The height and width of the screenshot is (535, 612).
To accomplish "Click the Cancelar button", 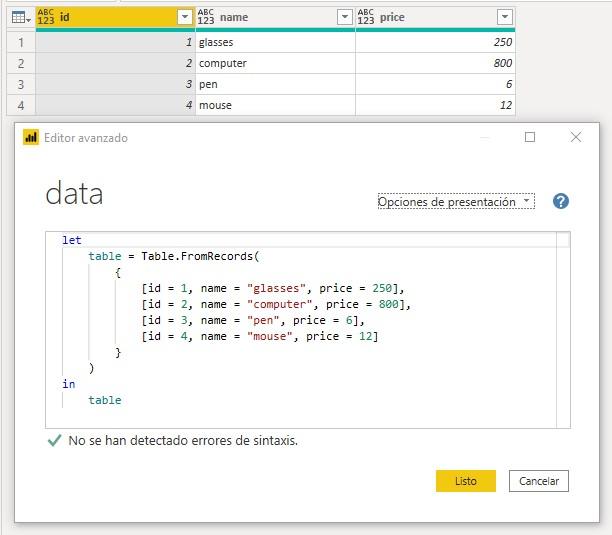I will point(539,481).
